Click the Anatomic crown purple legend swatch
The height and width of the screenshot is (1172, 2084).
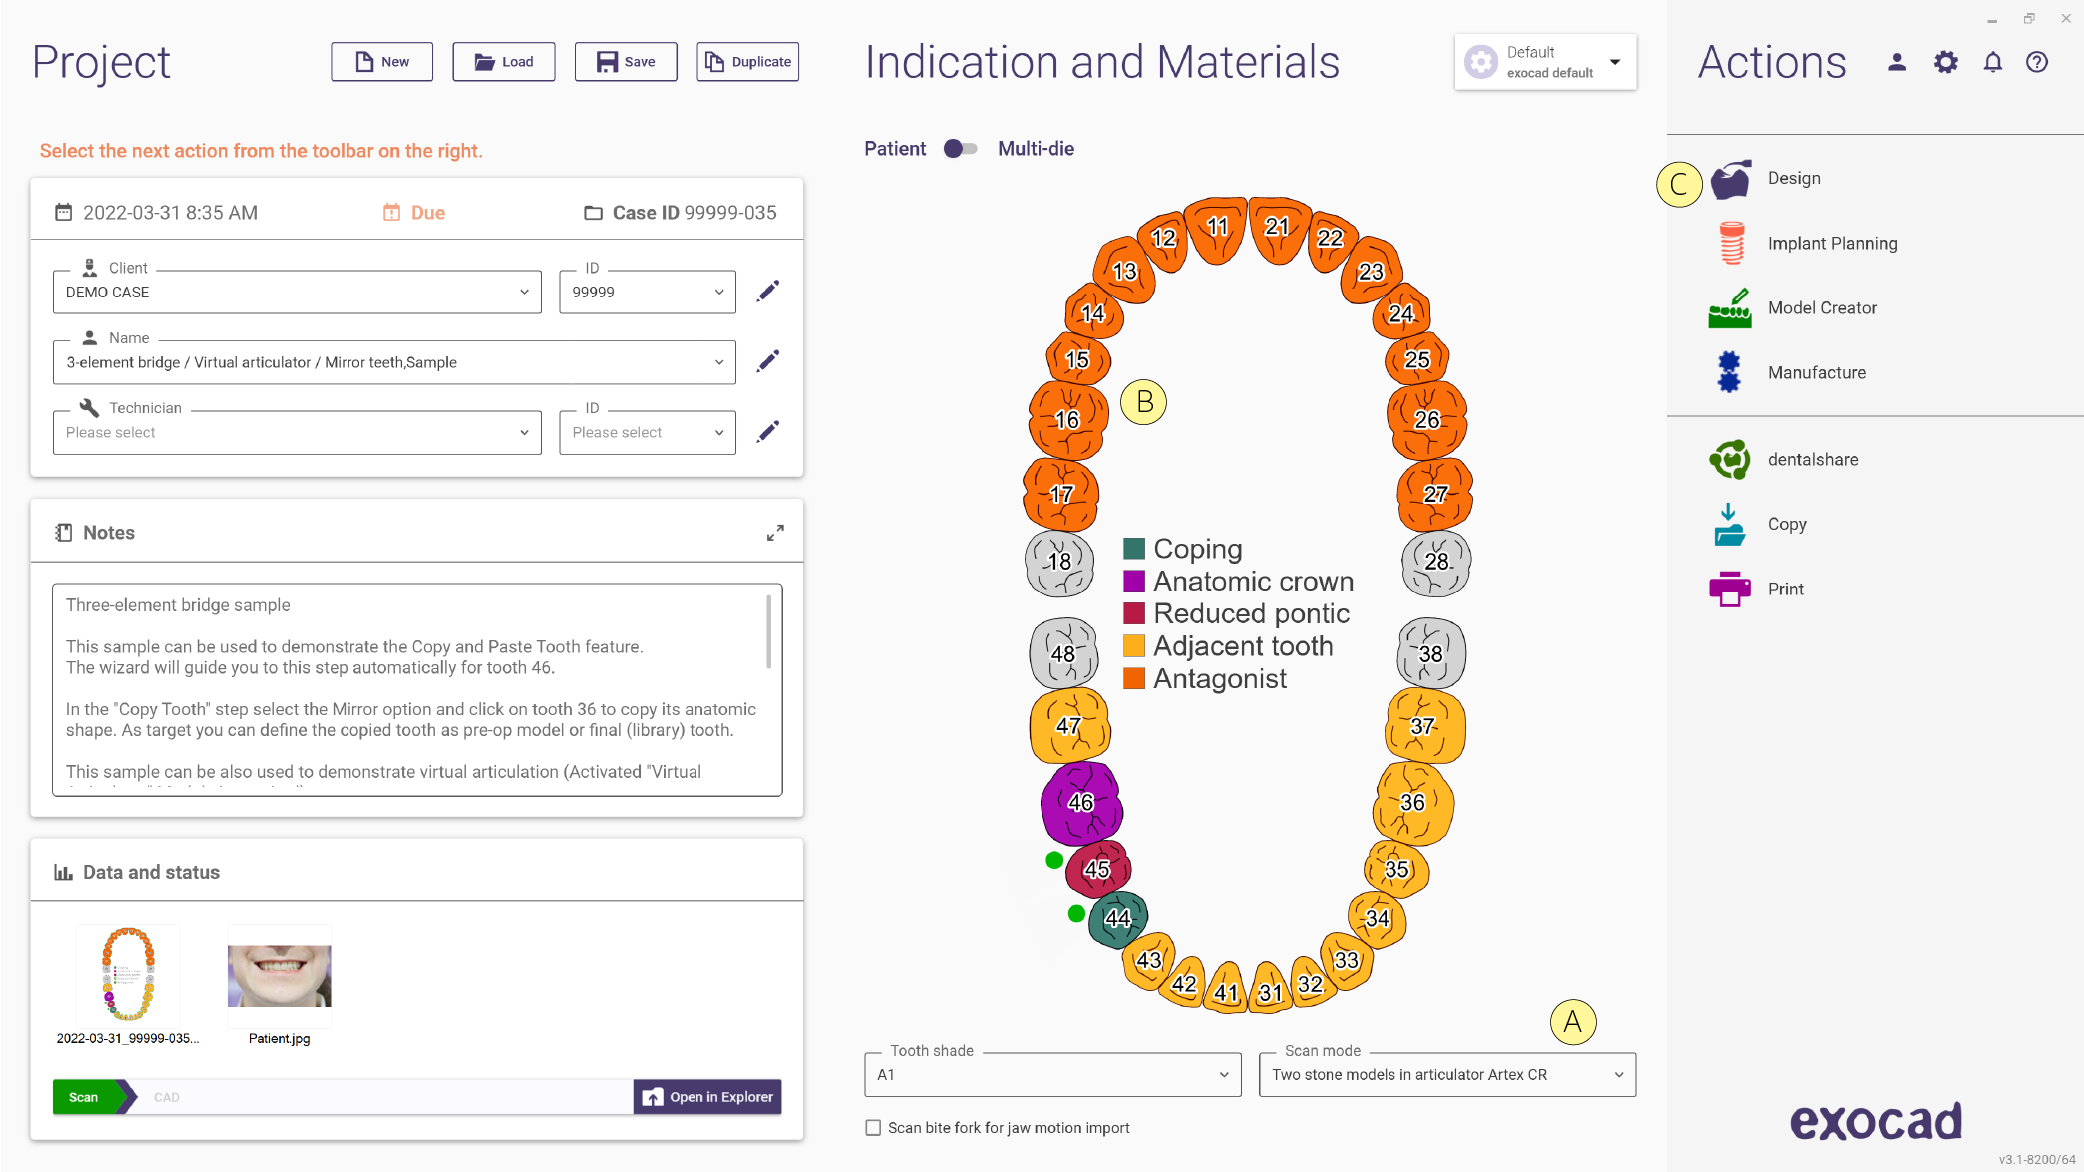pyautogui.click(x=1134, y=581)
